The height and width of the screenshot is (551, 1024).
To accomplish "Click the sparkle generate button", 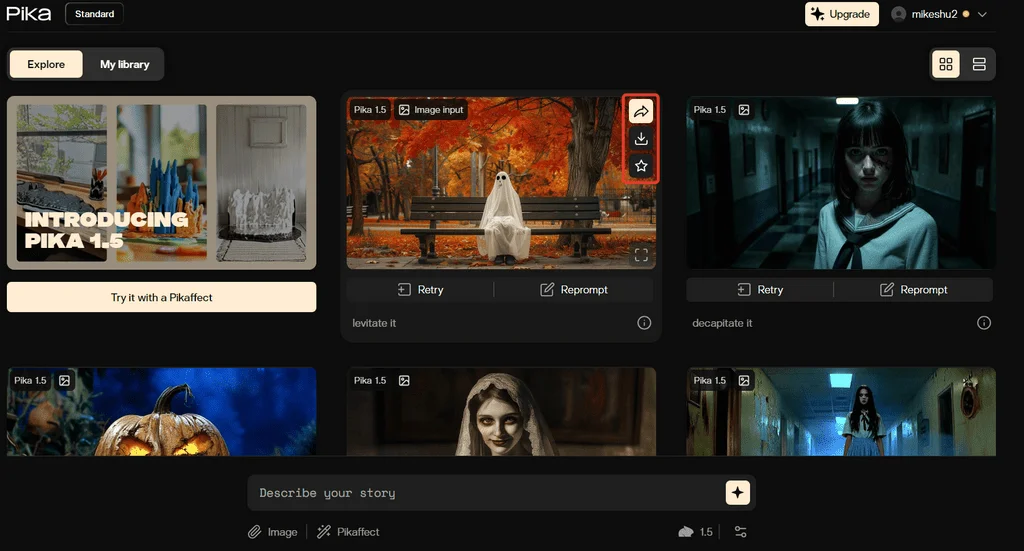I will click(x=737, y=492).
